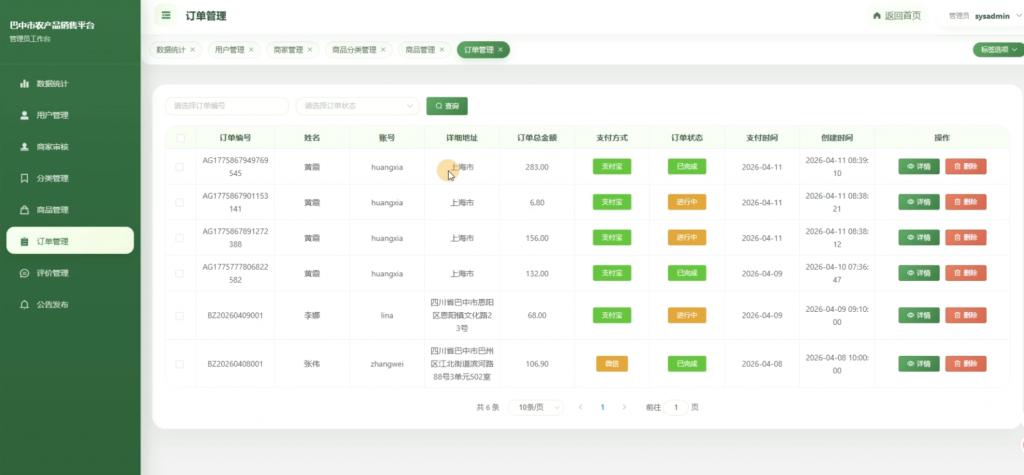Go to the previous page arrow
The width and height of the screenshot is (1024, 475).
tap(581, 407)
